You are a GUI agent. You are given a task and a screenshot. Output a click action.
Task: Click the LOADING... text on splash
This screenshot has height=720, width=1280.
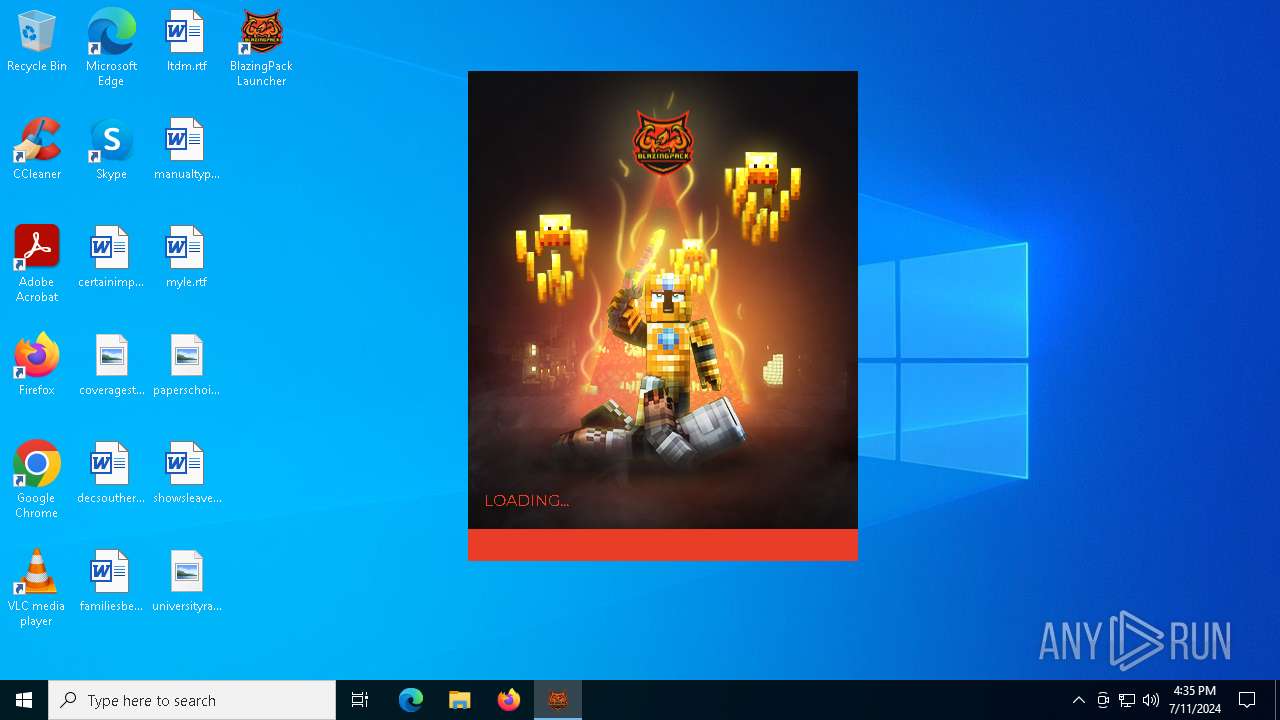[527, 500]
